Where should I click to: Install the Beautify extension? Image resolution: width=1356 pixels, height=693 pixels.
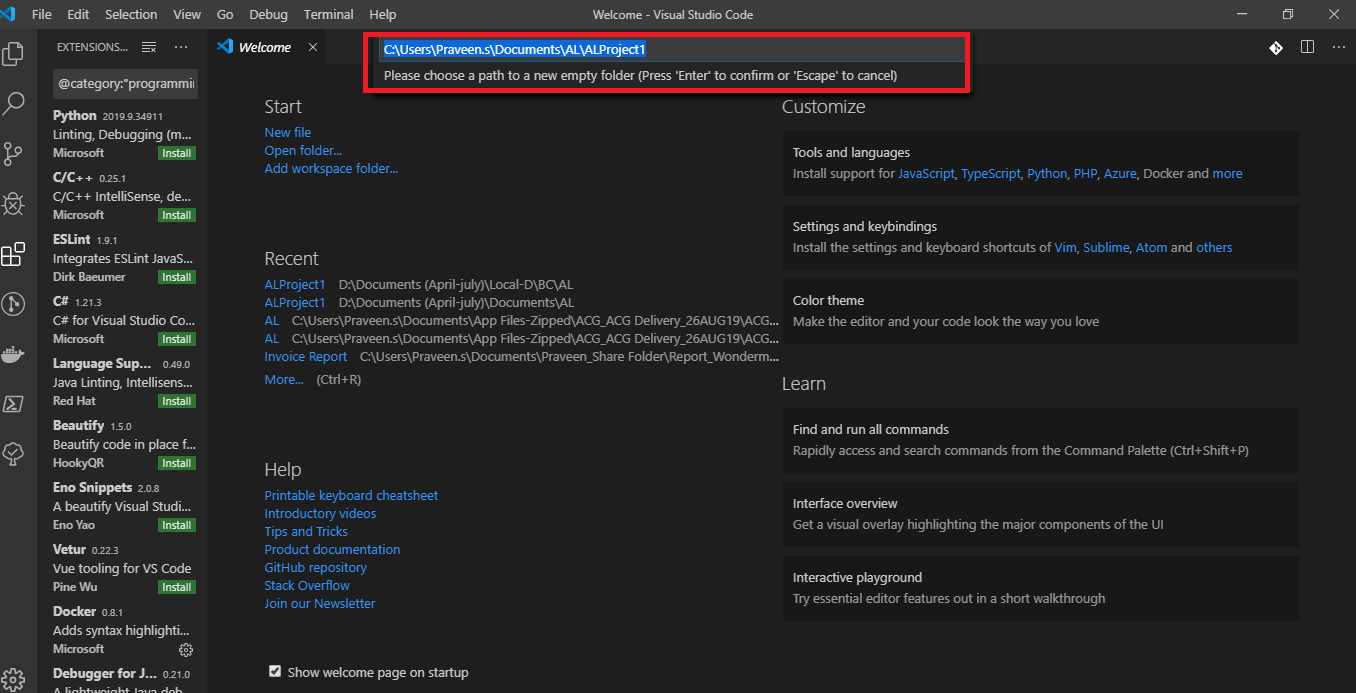tap(177, 463)
